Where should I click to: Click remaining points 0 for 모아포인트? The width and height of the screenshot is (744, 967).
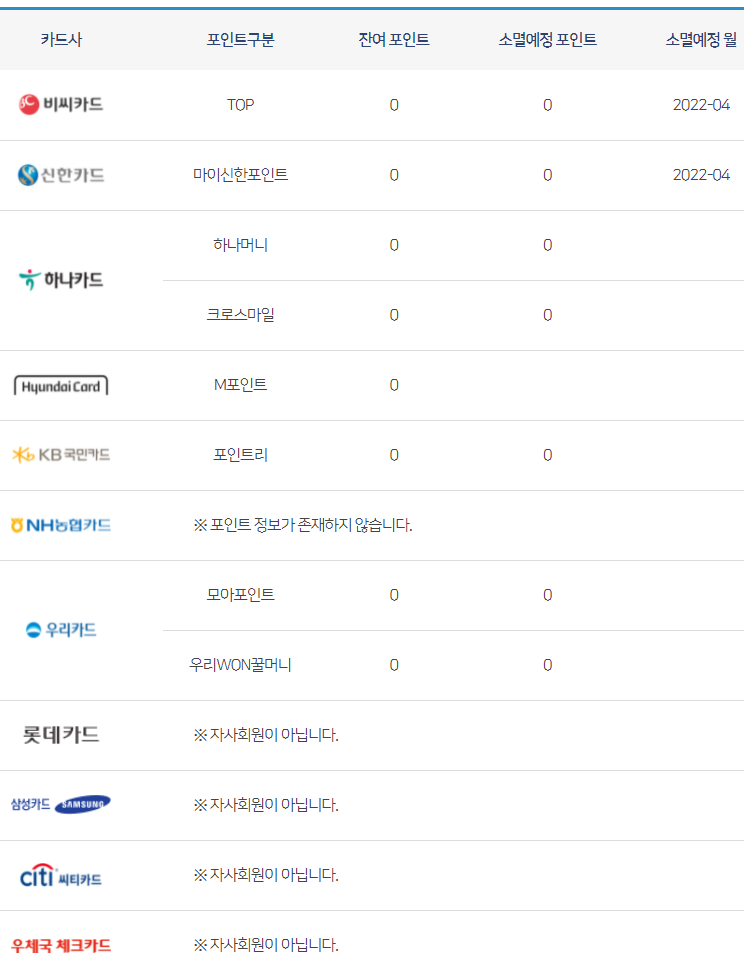[x=394, y=595]
